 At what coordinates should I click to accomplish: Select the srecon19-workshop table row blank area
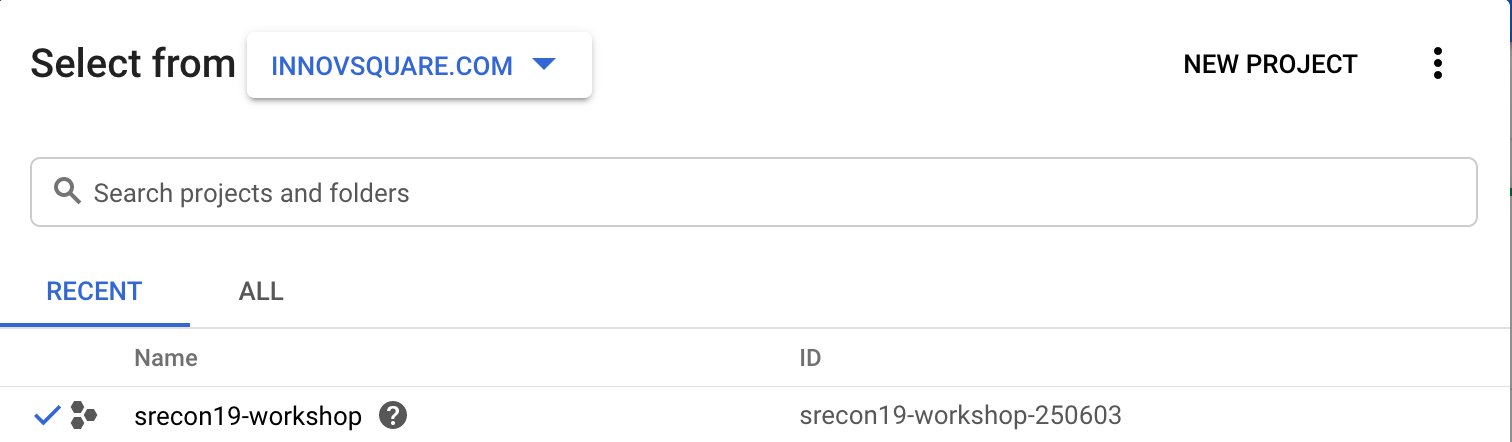(1300, 415)
